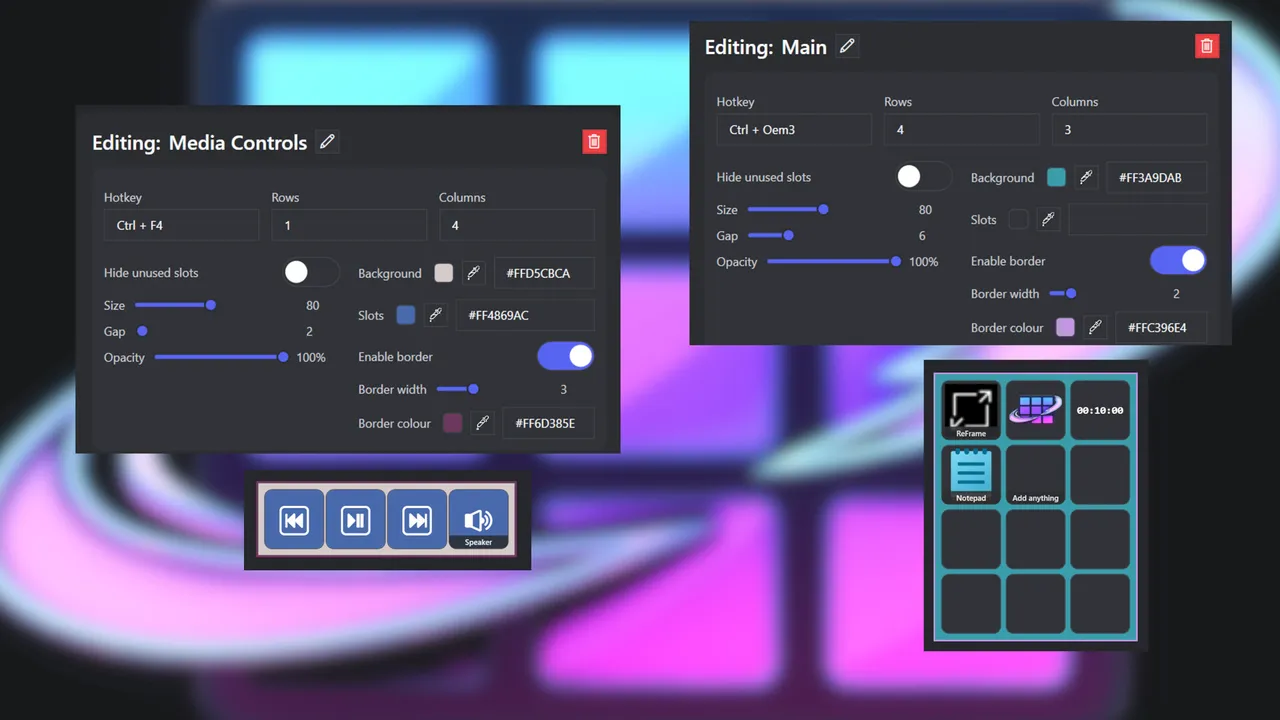
Task: Click the #FF3A9DAB background hex field
Action: (x=1157, y=177)
